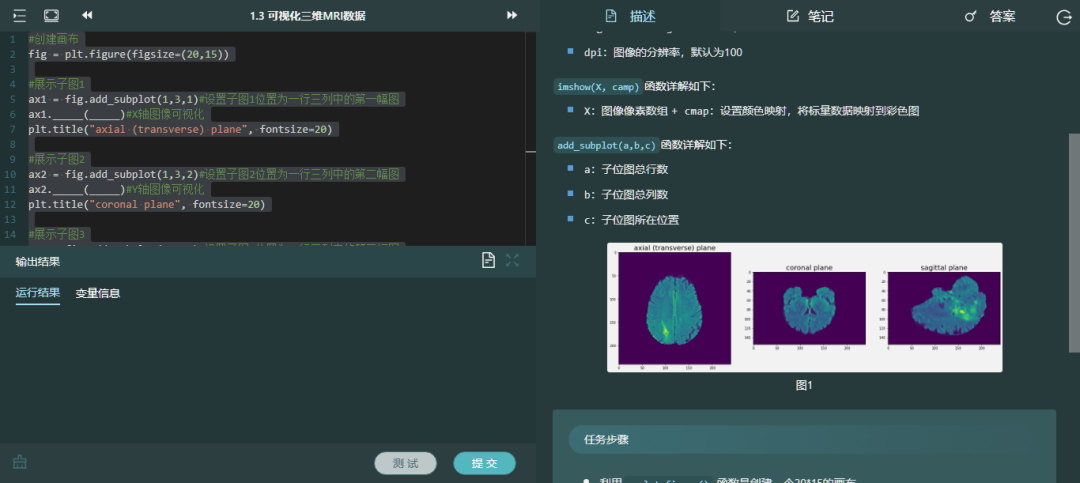Click the Figure 1 MRI planes image

tap(804, 307)
